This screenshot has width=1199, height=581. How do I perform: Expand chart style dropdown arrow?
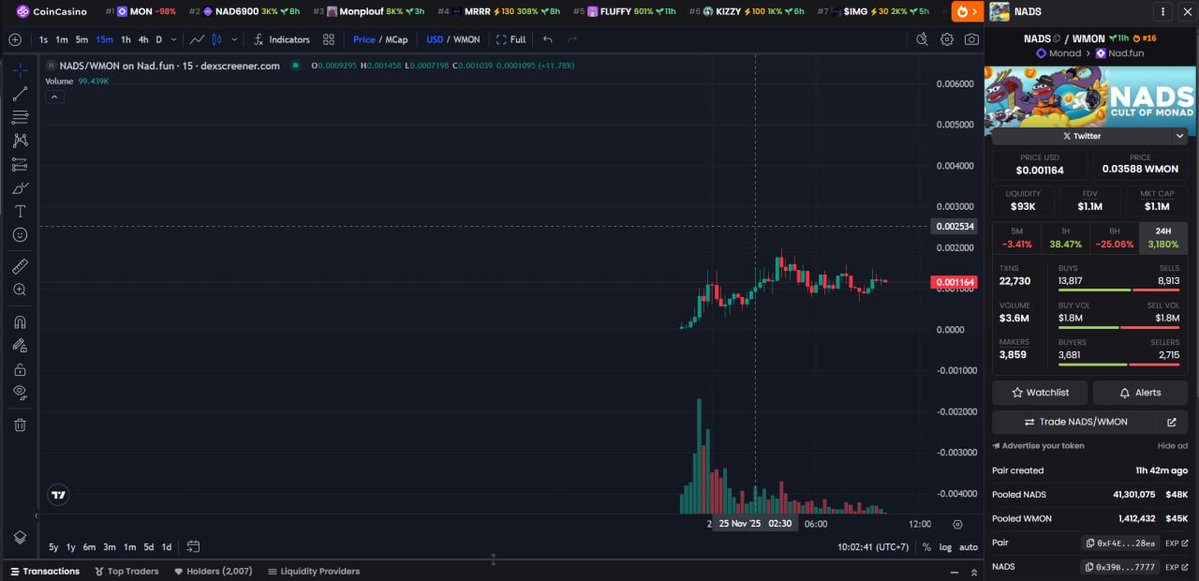(234, 40)
